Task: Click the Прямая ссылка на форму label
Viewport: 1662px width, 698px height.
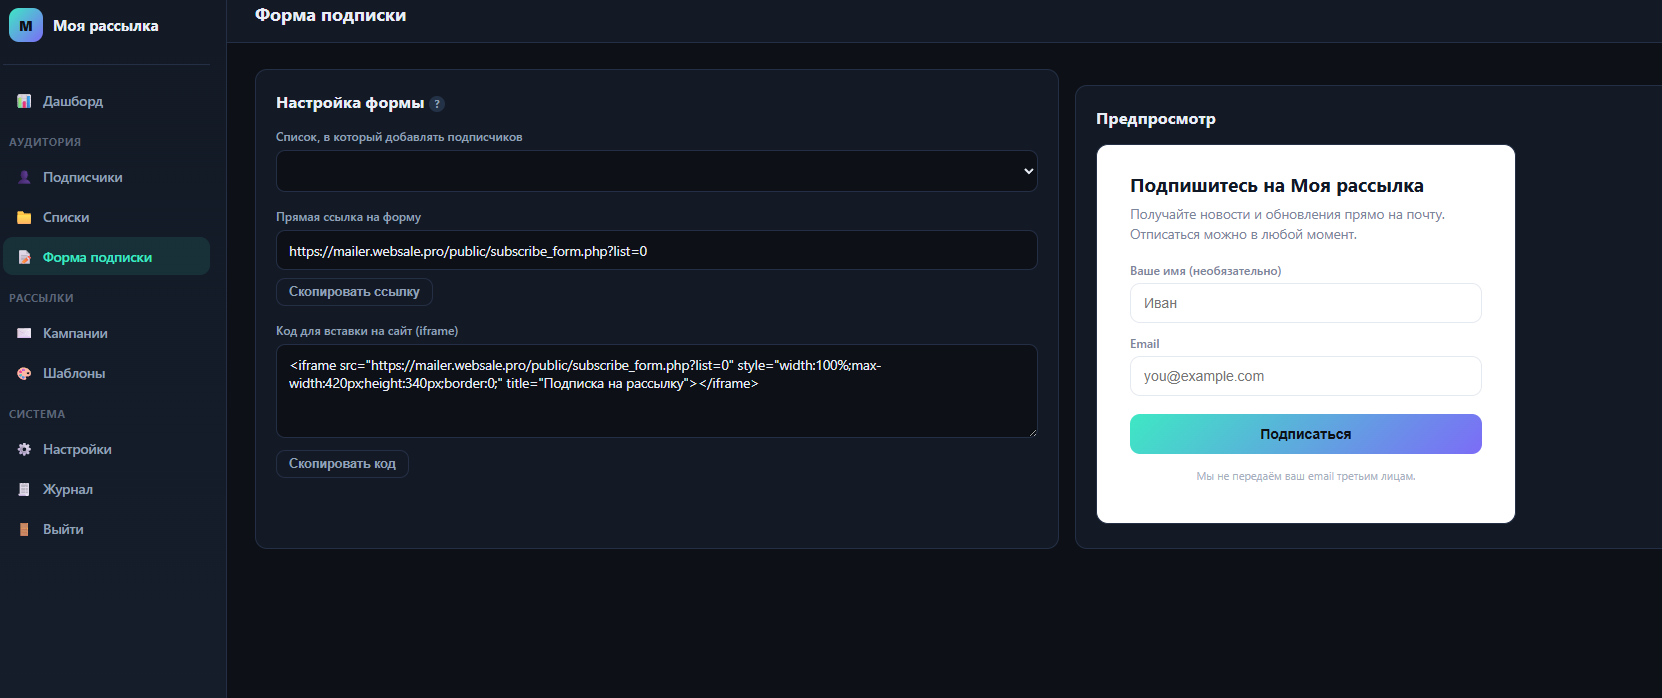Action: coord(348,217)
